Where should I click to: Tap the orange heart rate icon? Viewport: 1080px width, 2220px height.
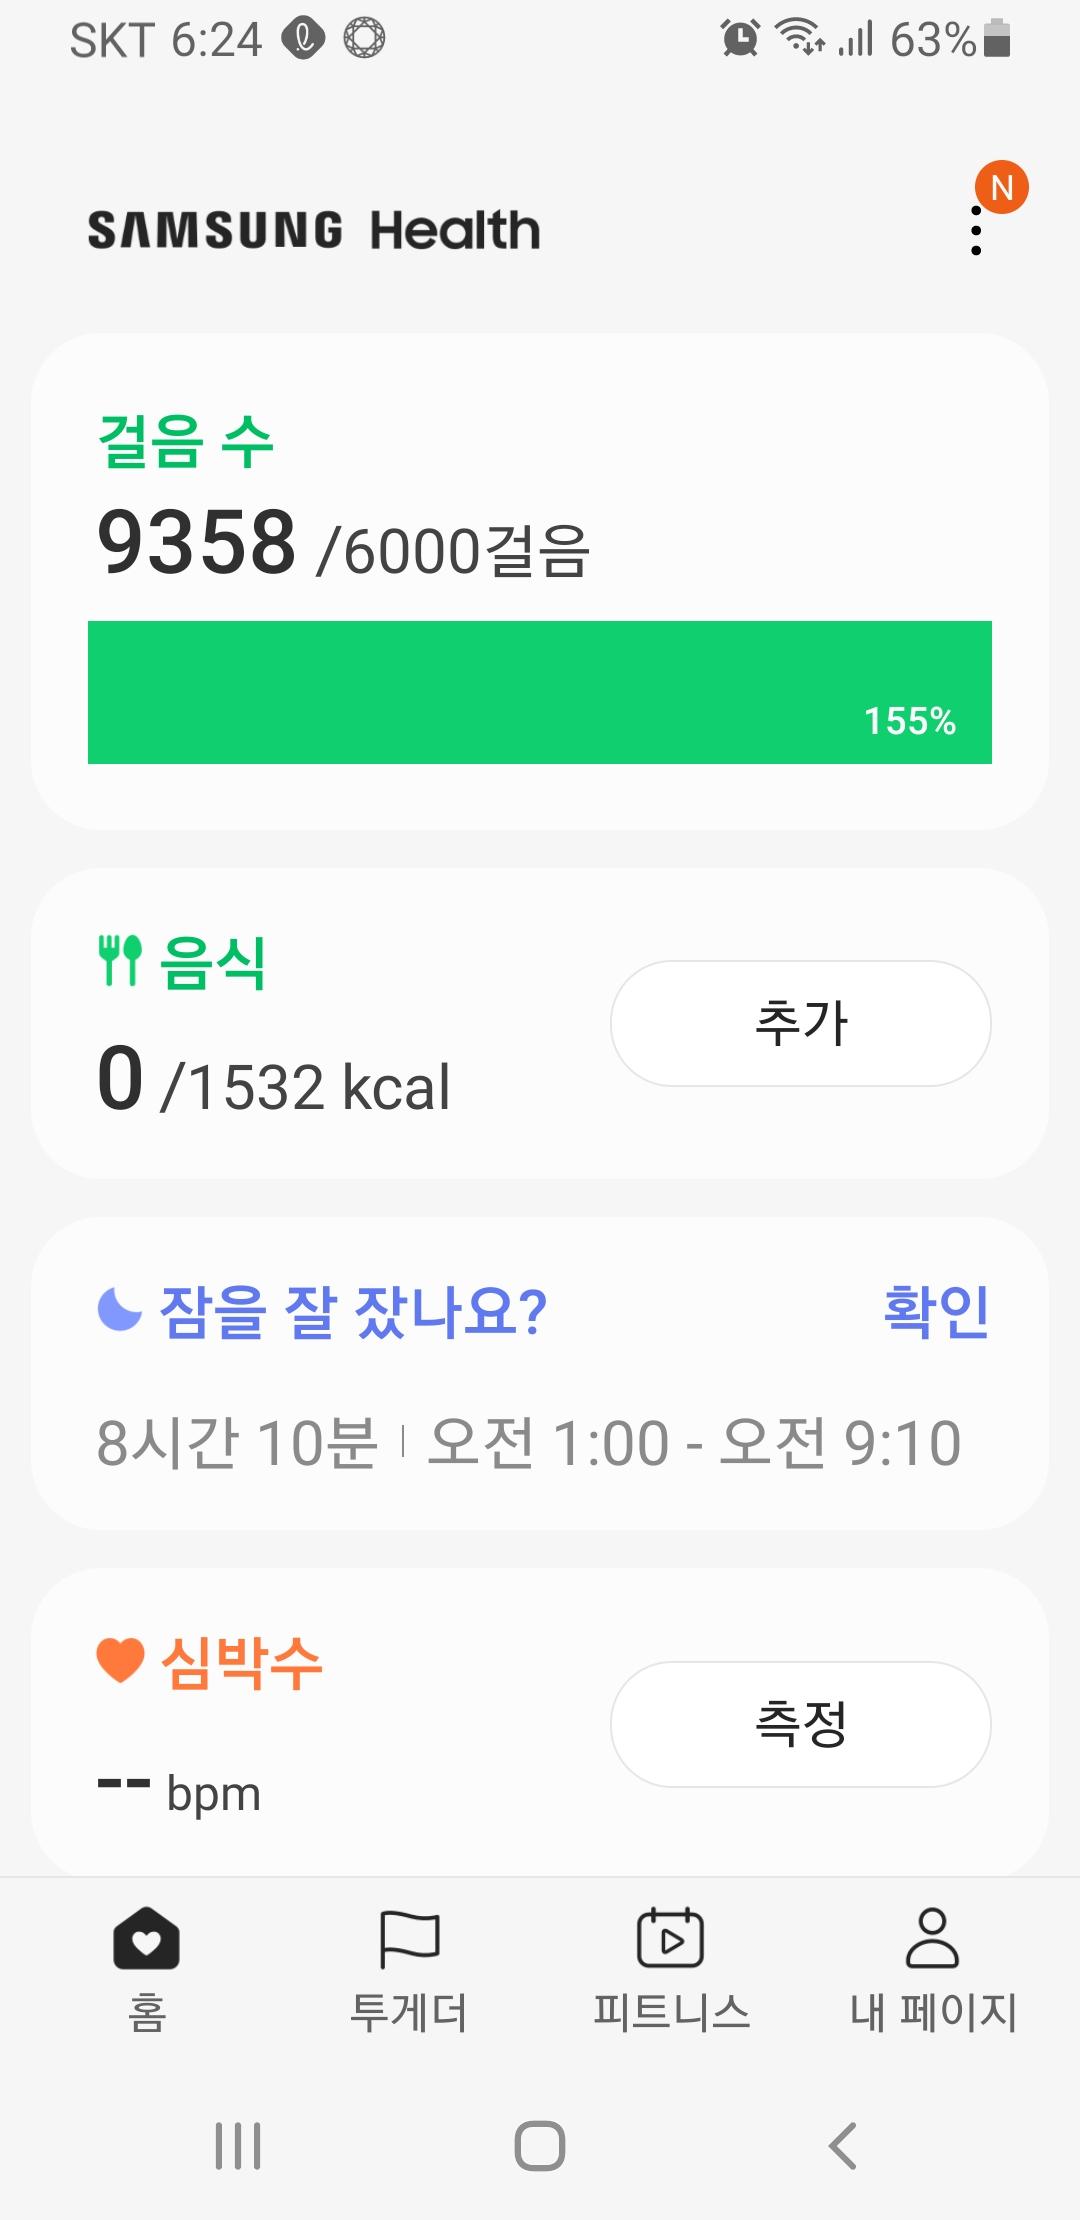point(121,1661)
